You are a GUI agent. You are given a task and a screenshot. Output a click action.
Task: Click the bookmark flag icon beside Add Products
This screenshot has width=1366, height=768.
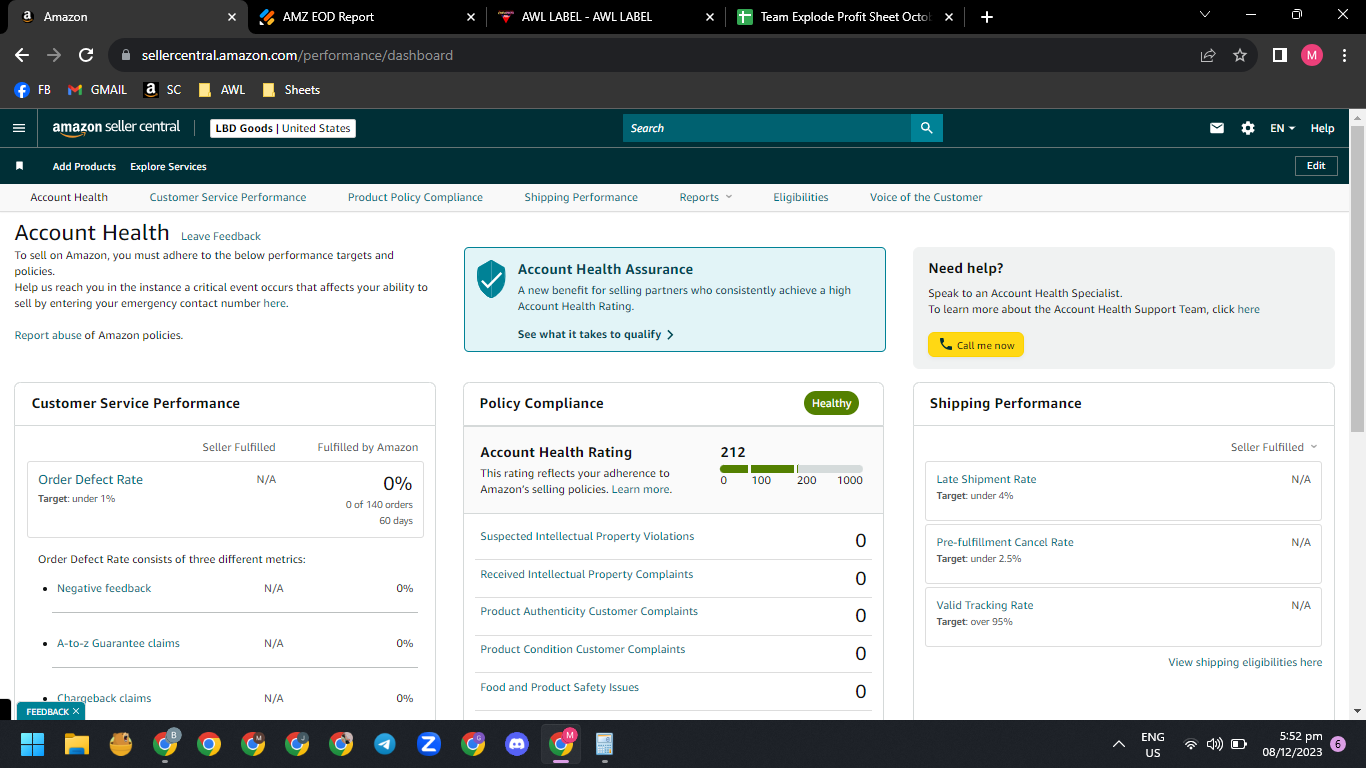click(19, 166)
